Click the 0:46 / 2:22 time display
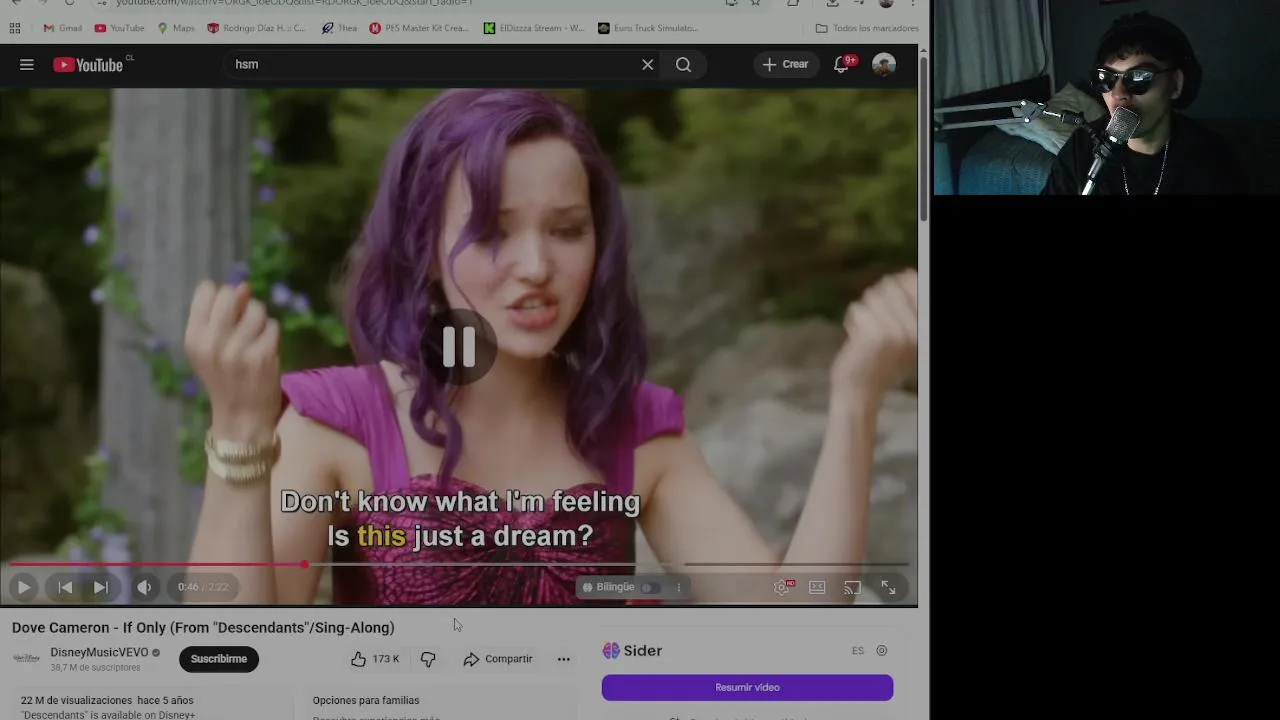Viewport: 1280px width, 720px height. [203, 587]
